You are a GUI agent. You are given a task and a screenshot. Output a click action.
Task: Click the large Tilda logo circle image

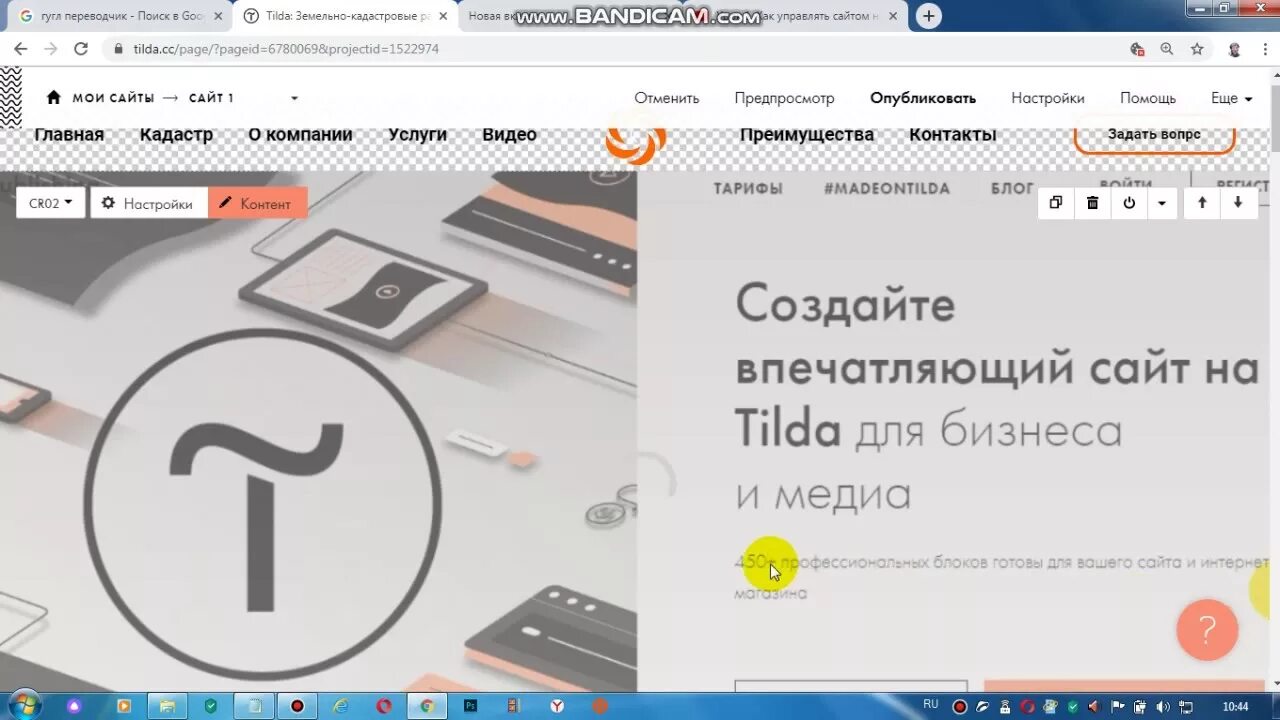pos(262,507)
